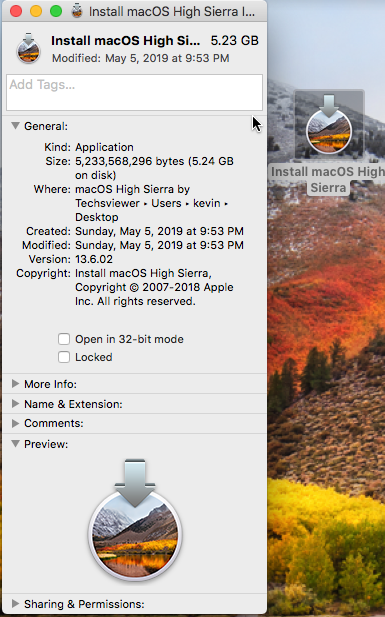Screen dimensions: 385x617
Task: Click the Desktop path segment
Action: click(x=96, y=217)
